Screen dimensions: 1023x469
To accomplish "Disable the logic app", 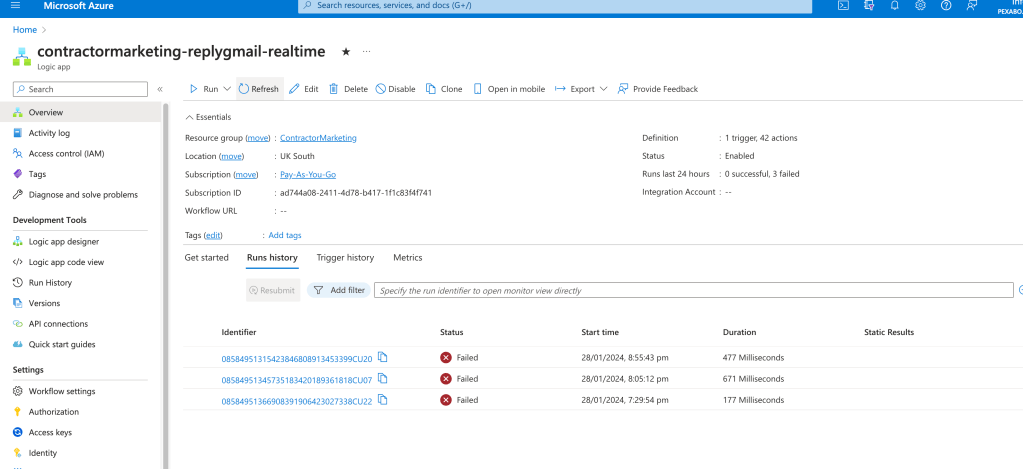I will 395,89.
